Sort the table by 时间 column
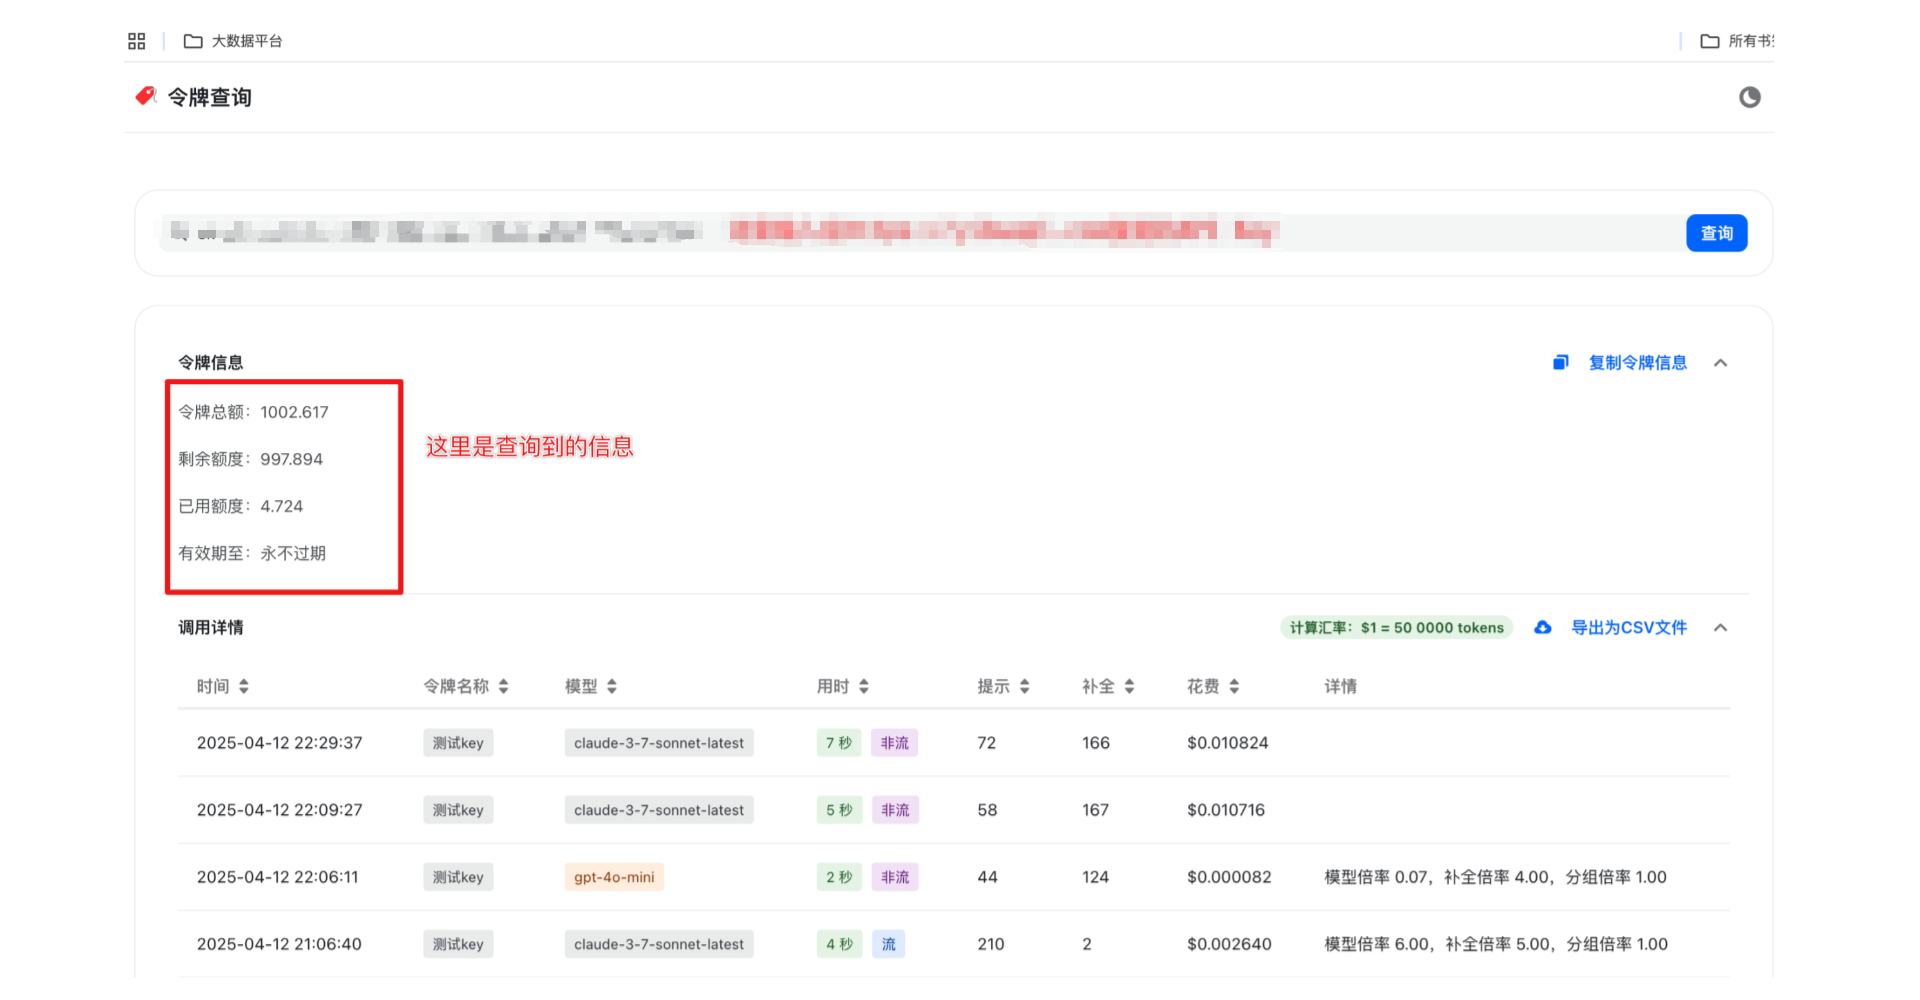 [x=243, y=686]
